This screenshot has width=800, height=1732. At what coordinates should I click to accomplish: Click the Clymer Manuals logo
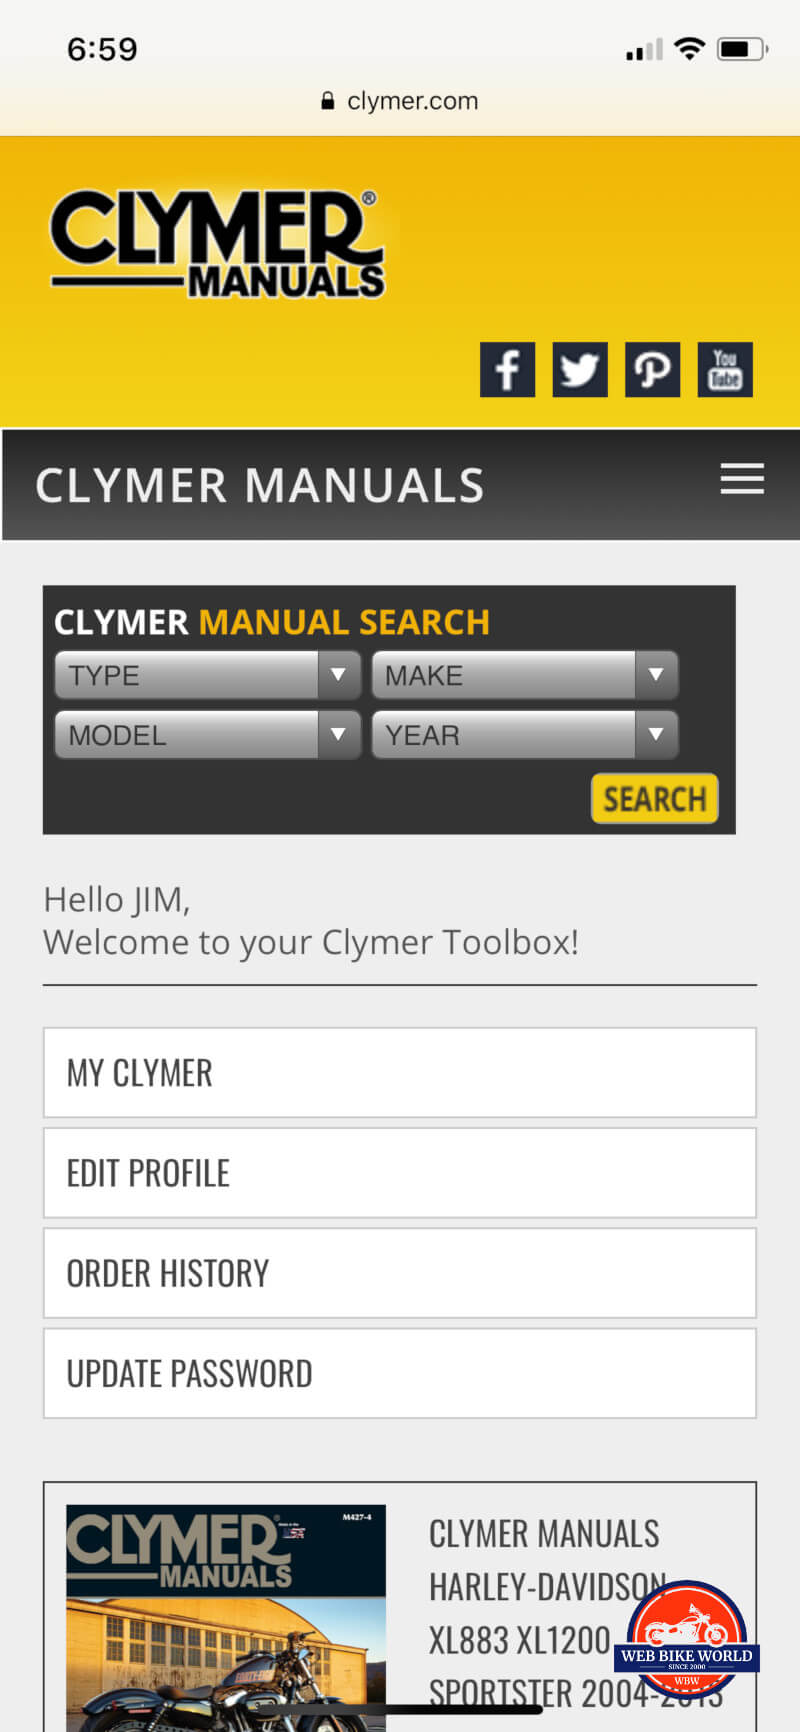click(x=217, y=245)
